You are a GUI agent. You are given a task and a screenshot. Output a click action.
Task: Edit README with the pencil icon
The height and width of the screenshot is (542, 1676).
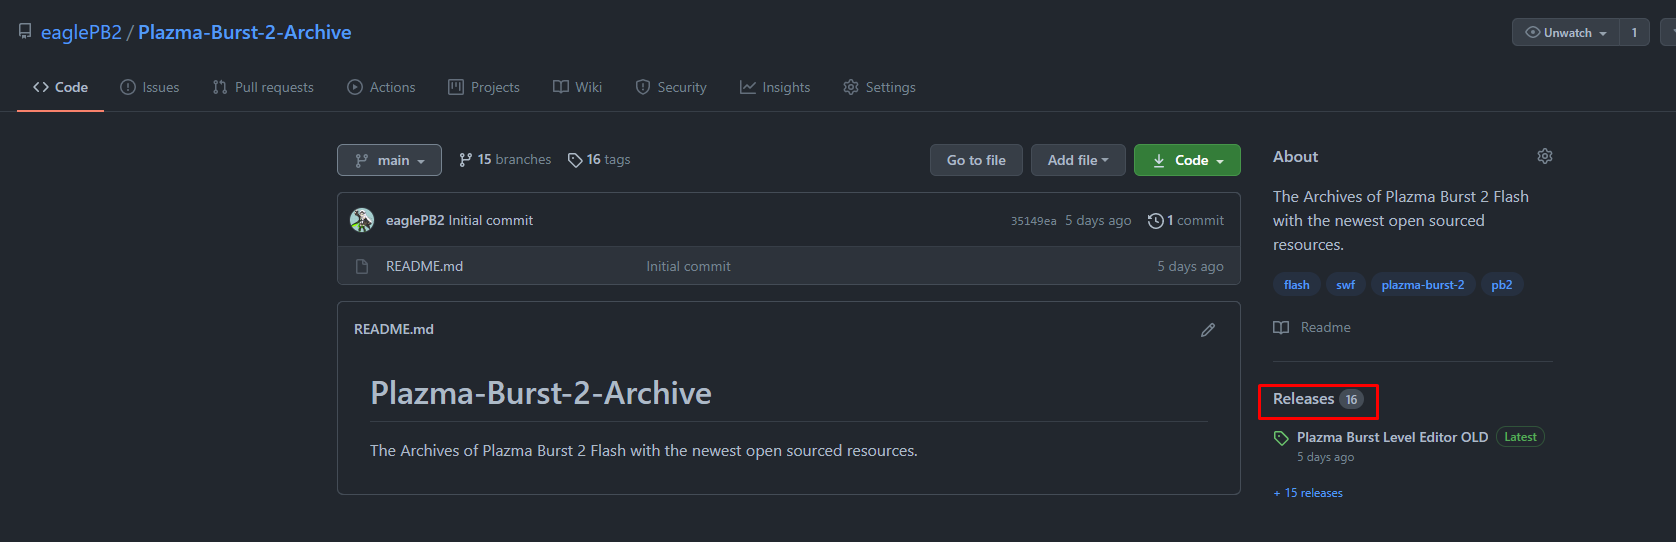tap(1208, 329)
